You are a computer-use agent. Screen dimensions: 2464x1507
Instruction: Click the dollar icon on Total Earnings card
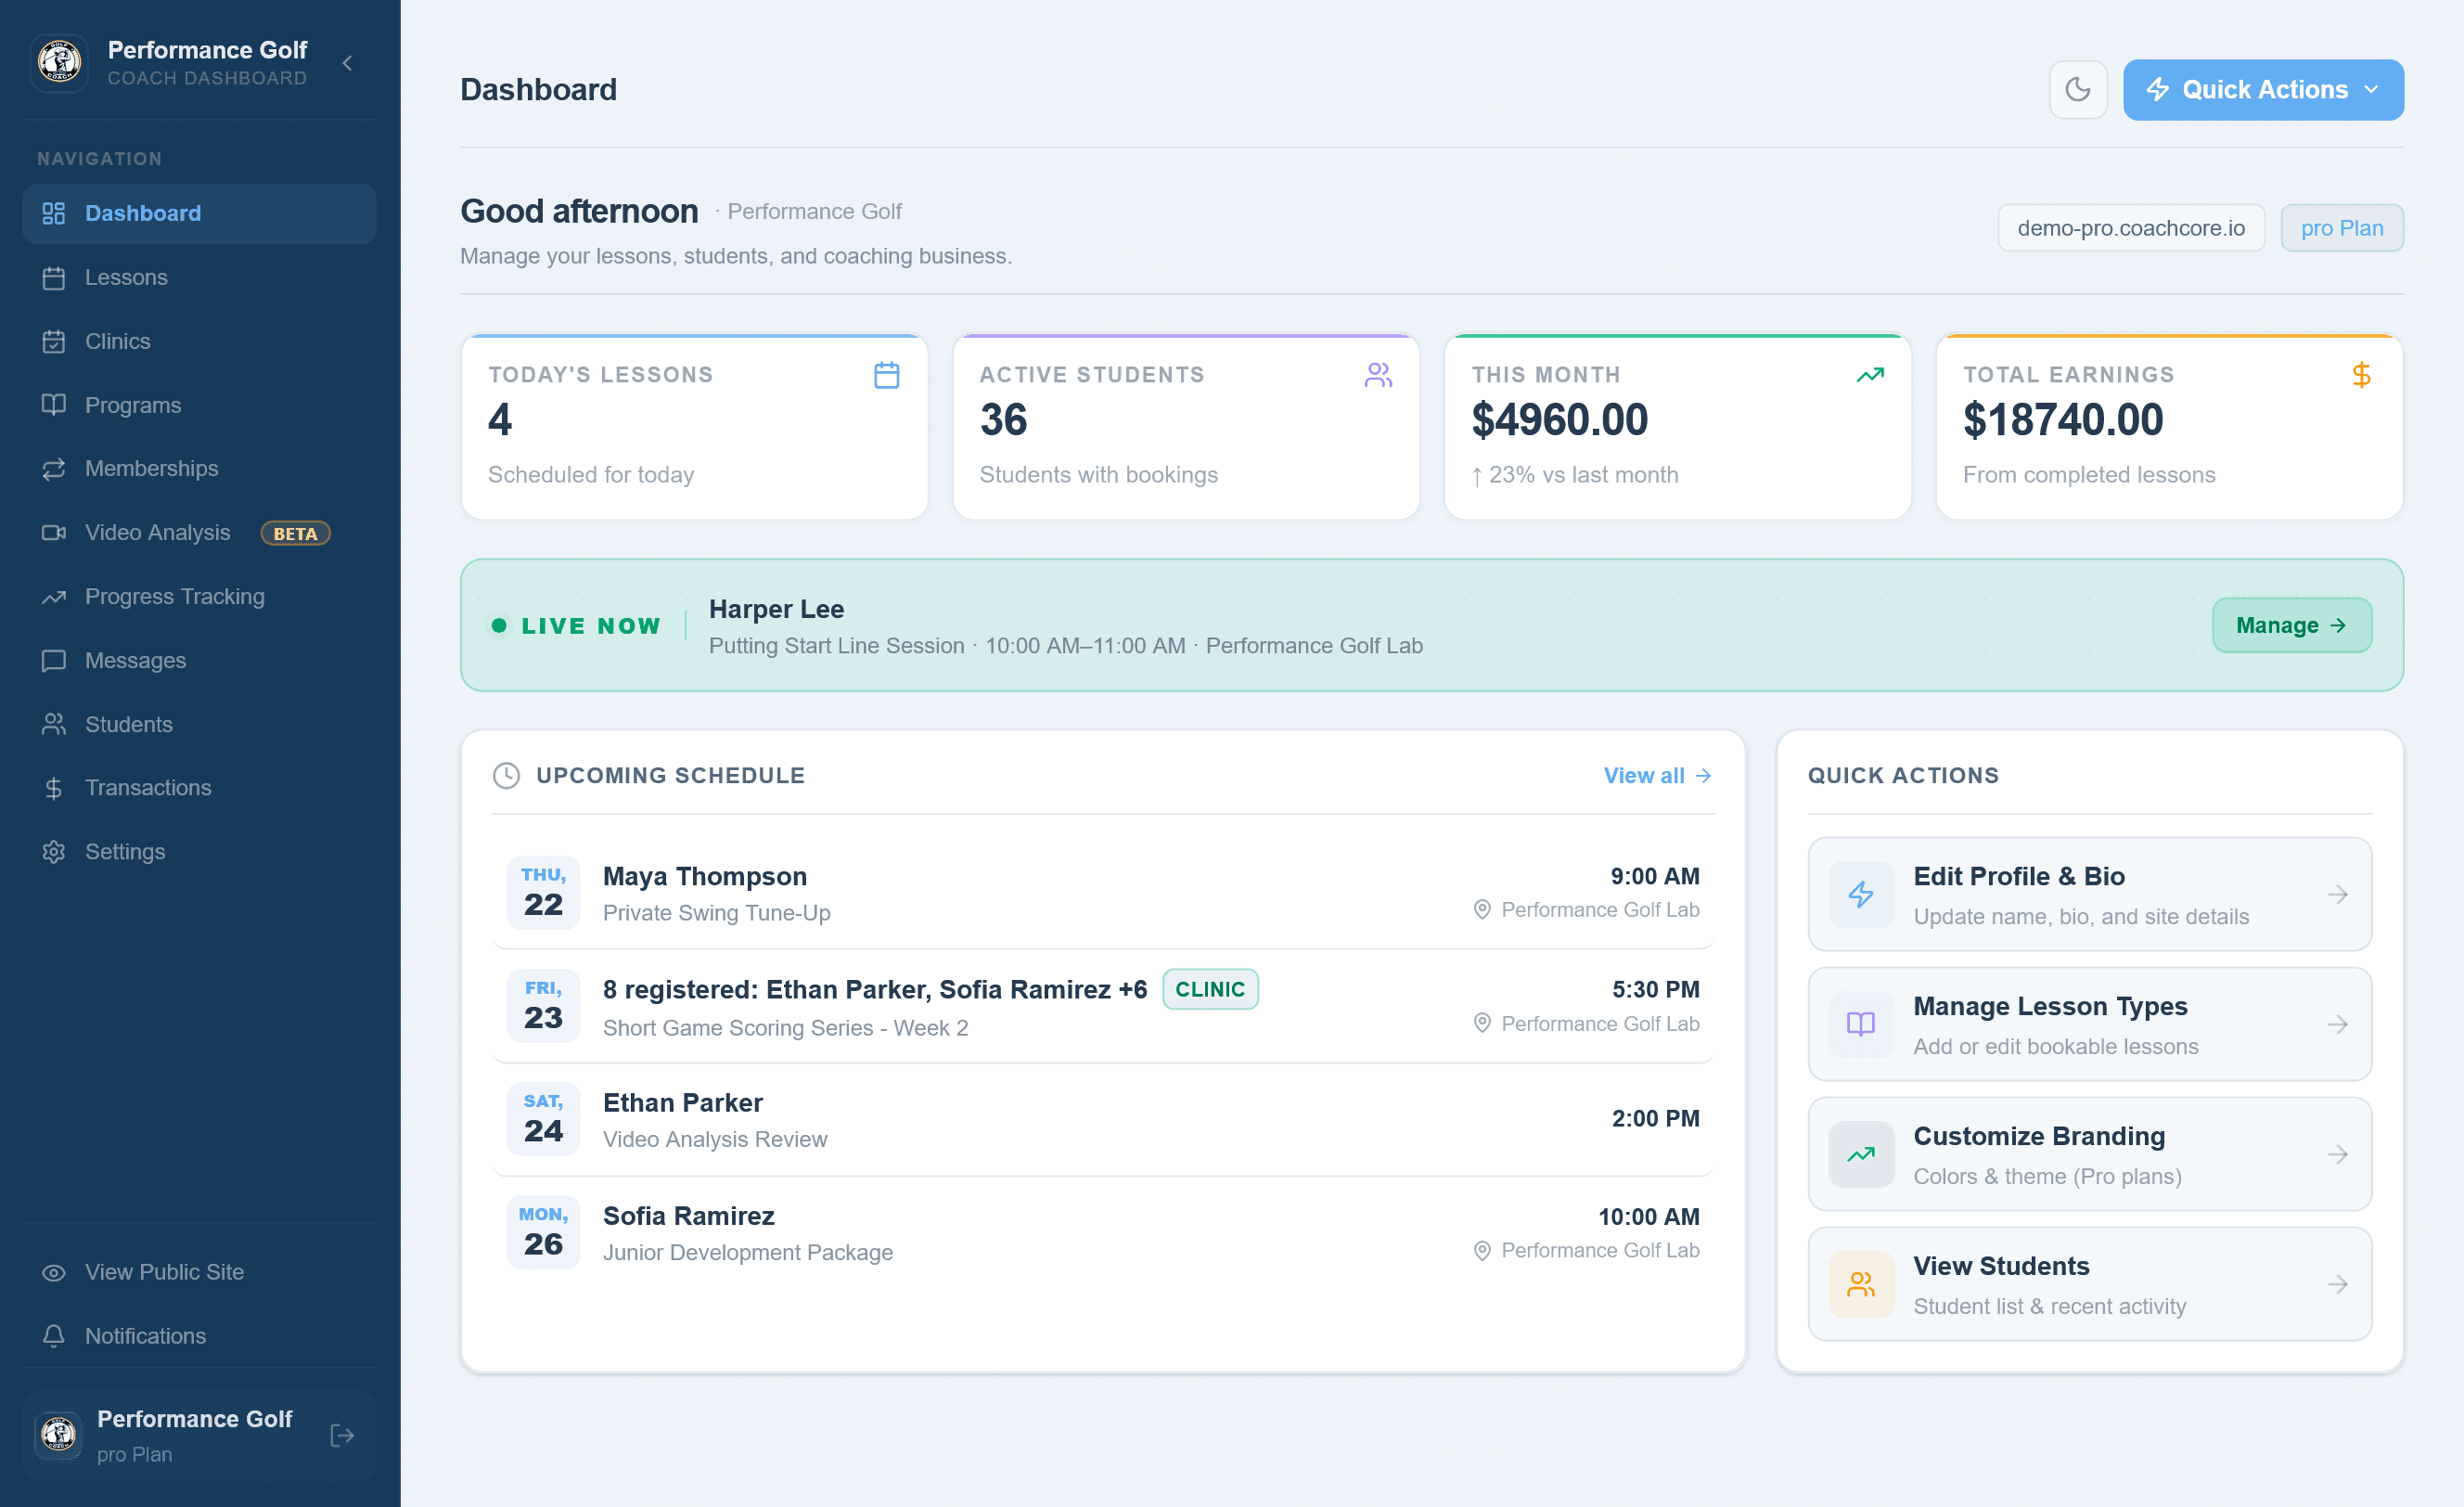(x=2362, y=375)
